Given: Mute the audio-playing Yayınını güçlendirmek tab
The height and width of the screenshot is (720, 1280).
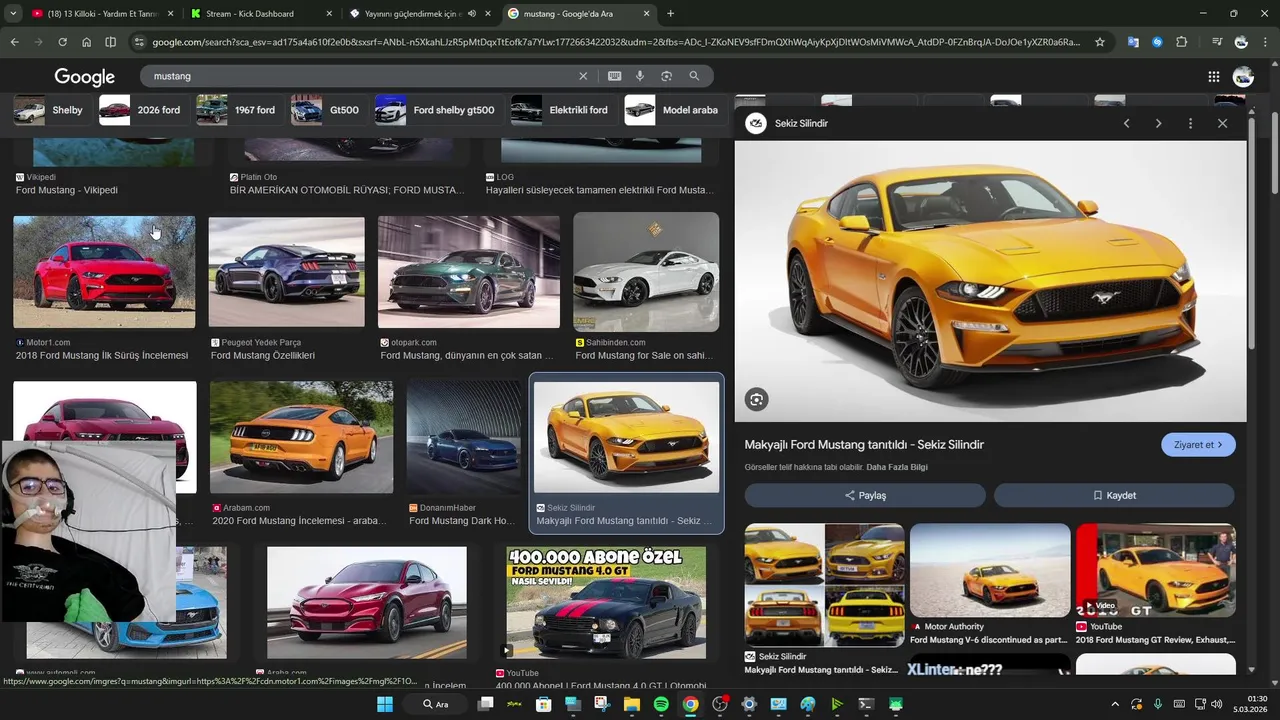Looking at the screenshot, I should click(471, 14).
